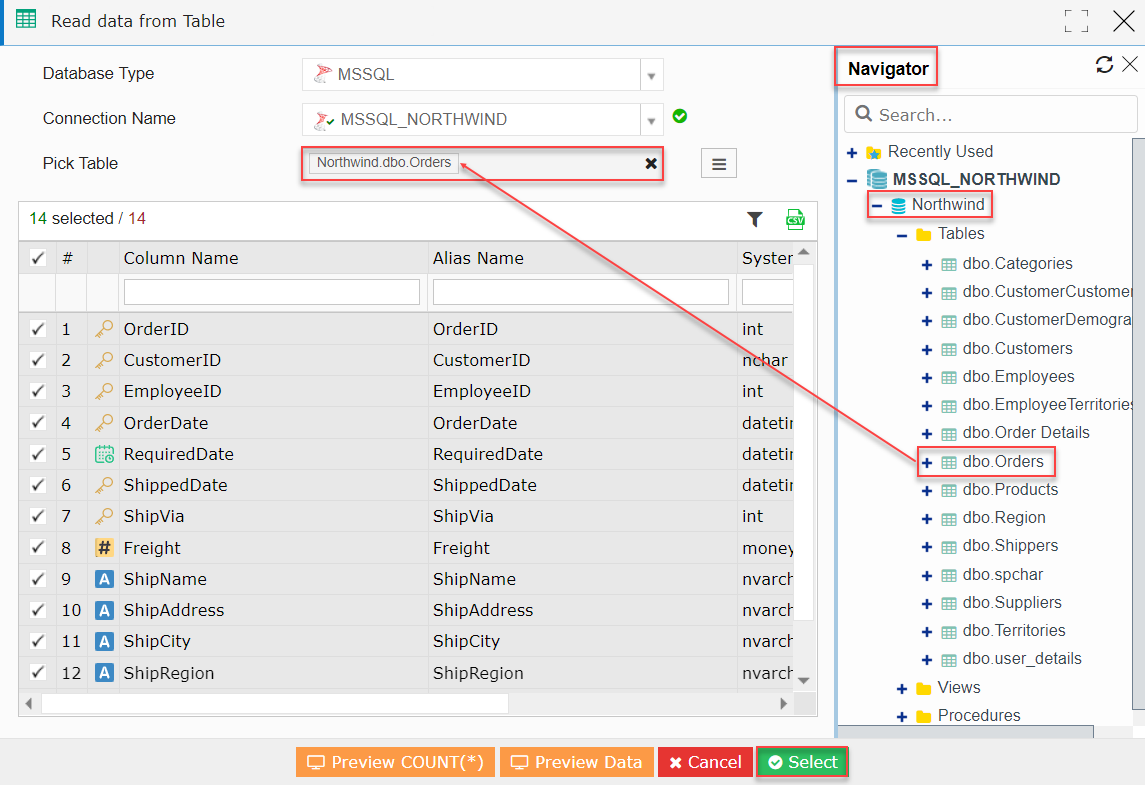Click the Alias Name filter input

[x=581, y=292]
